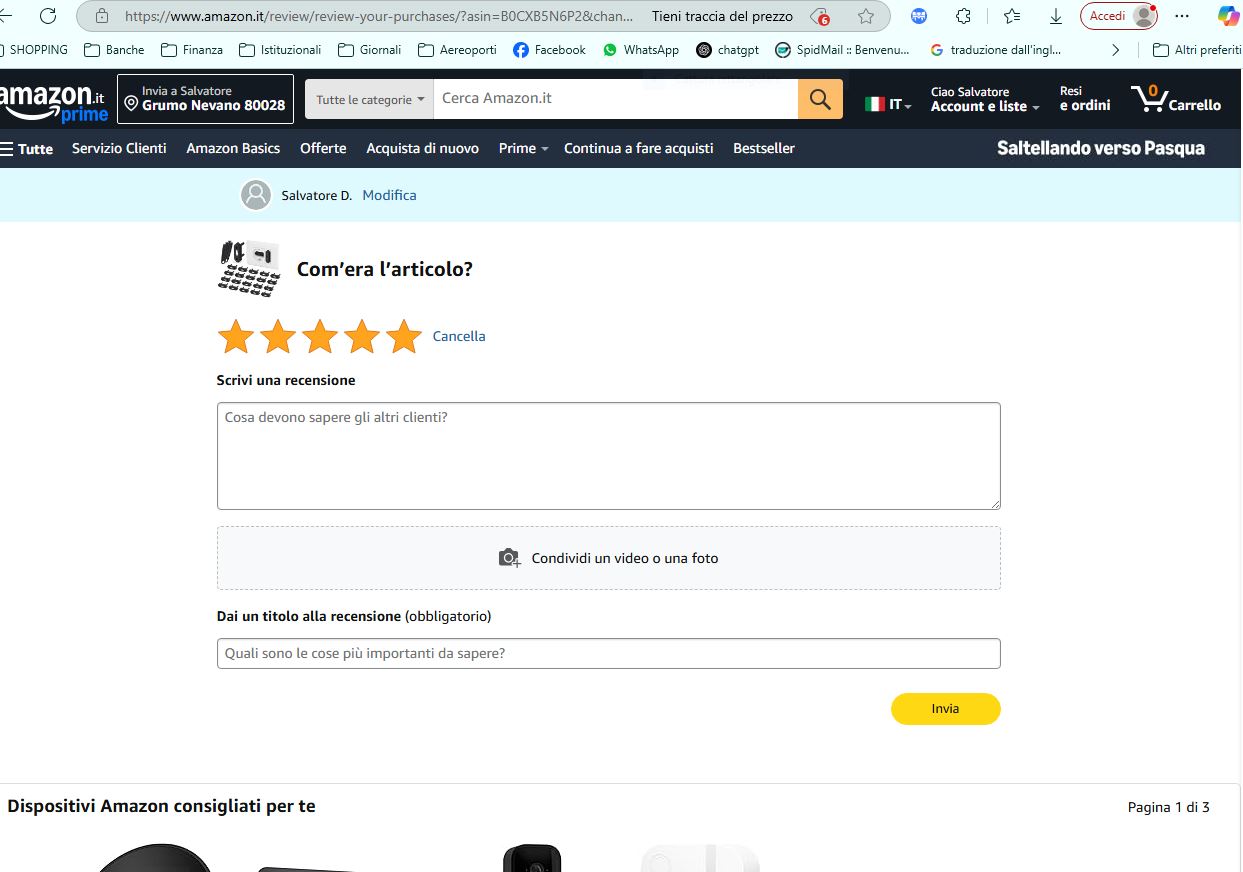Open Bestseller navigation item
Image resolution: width=1243 pixels, height=872 pixels.
764,148
